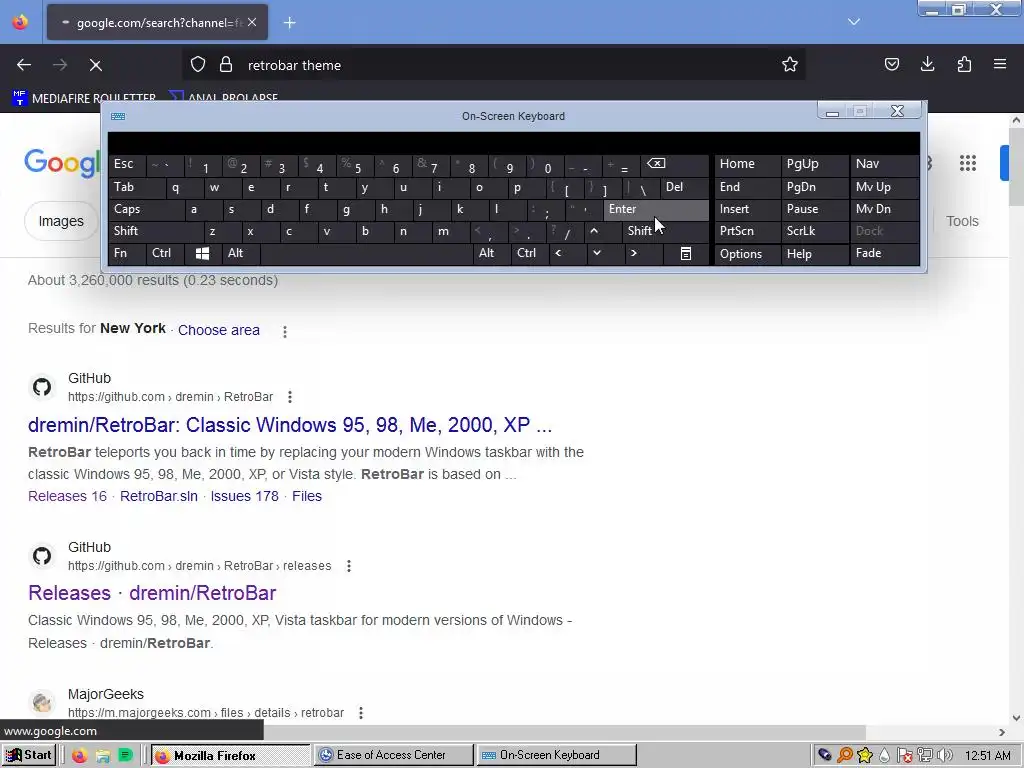Viewport: 1024px width, 768px height.
Task: Click the horizontal scrollbar right arrow
Action: (1002, 732)
